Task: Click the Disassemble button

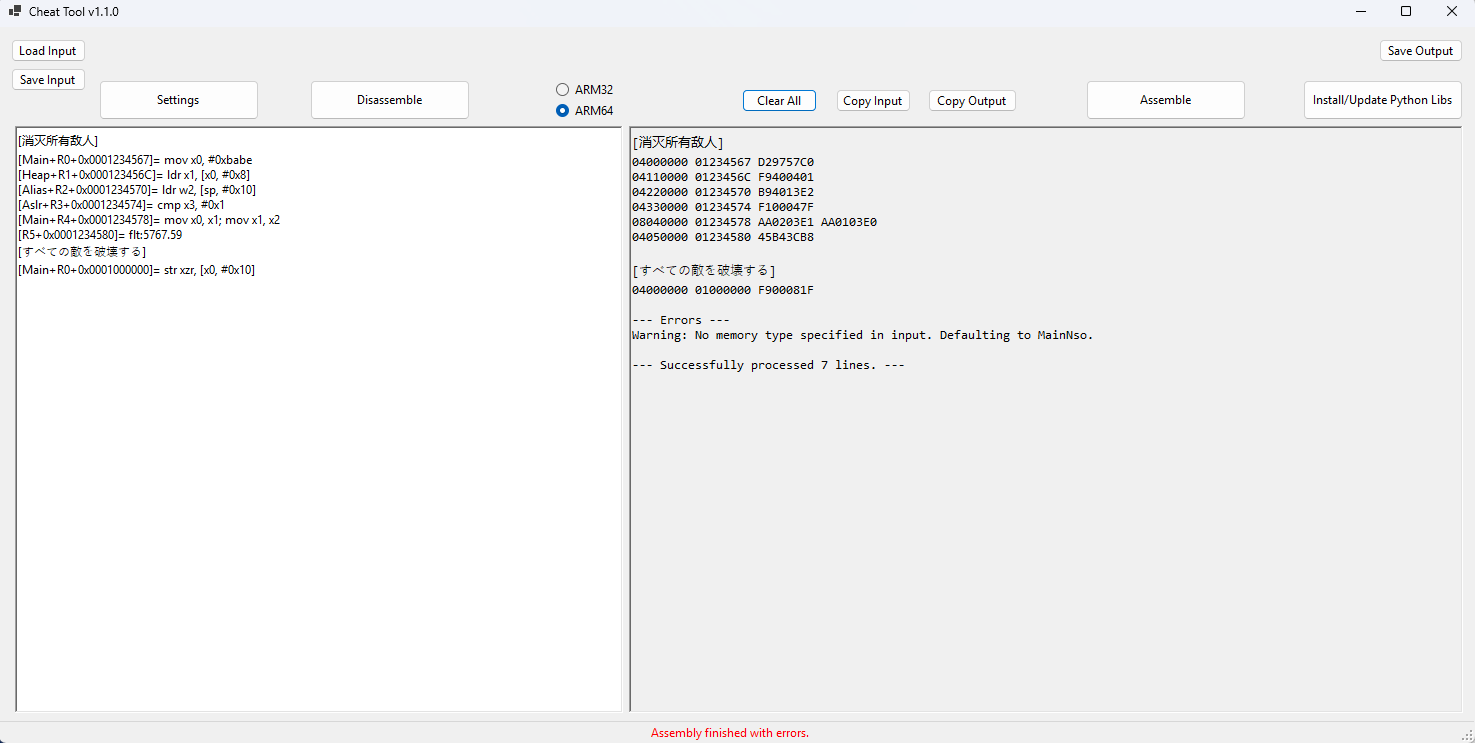Action: pos(390,100)
